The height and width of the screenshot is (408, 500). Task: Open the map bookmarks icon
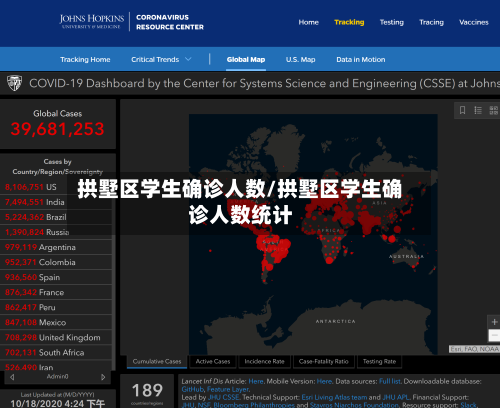(462, 110)
